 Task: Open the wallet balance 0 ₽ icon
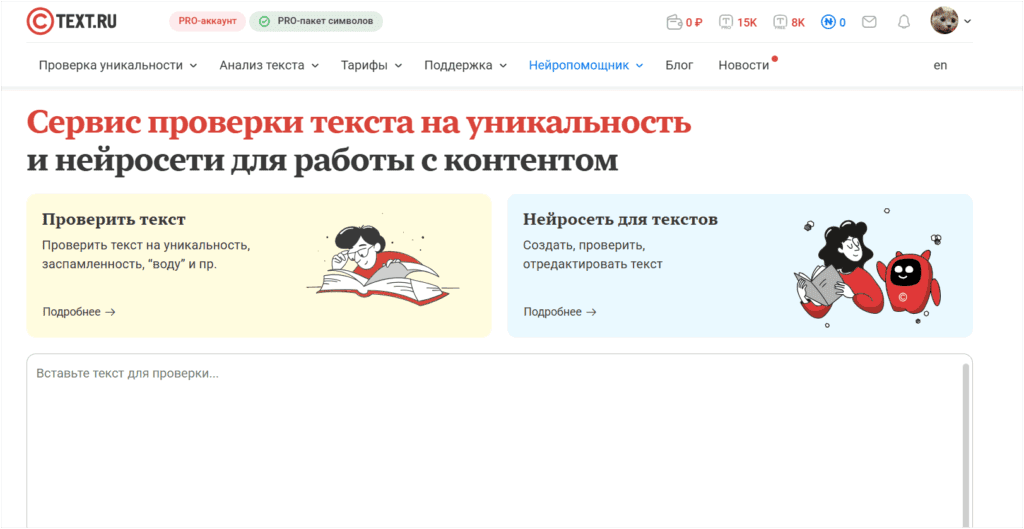684,22
